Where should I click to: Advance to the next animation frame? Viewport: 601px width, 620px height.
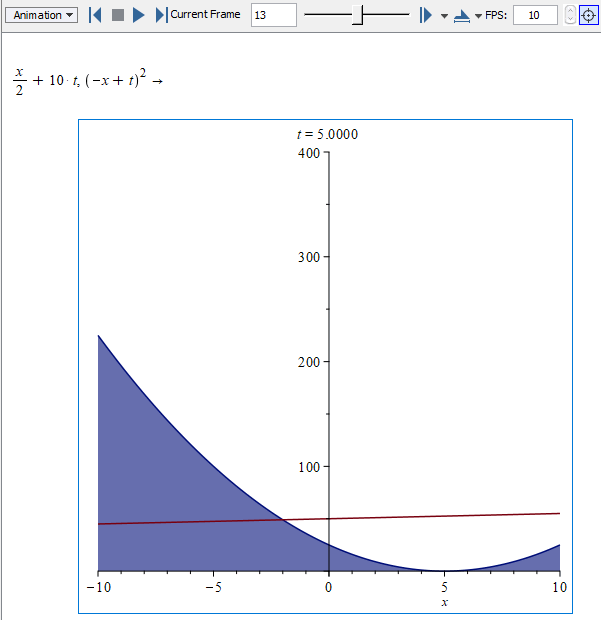point(161,15)
